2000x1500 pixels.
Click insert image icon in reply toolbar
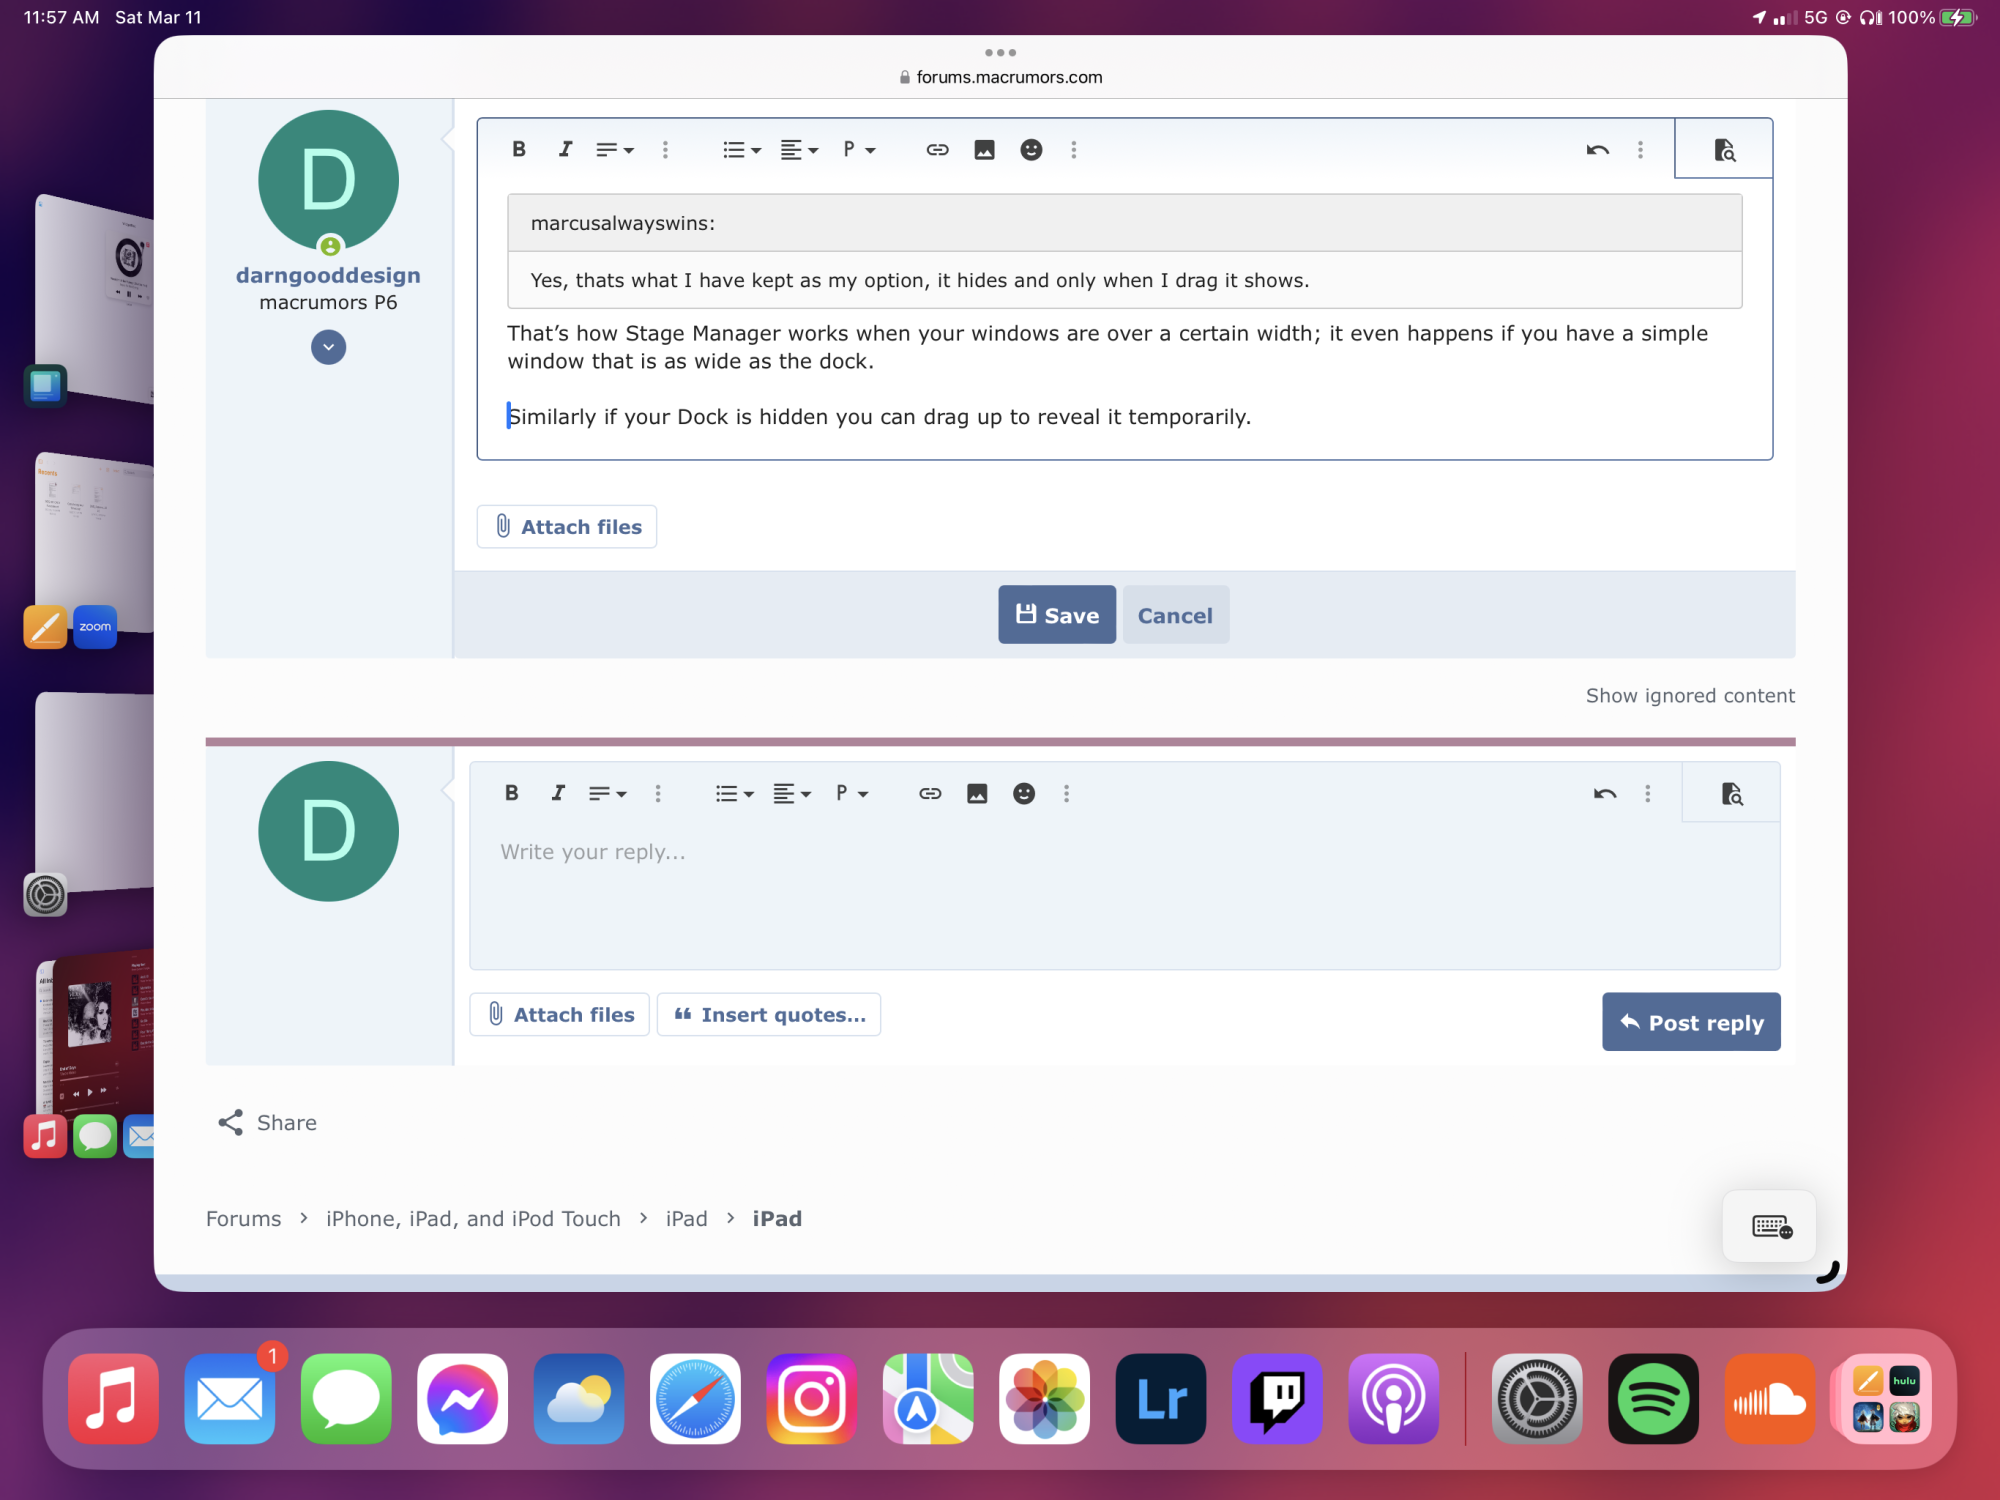pos(977,793)
